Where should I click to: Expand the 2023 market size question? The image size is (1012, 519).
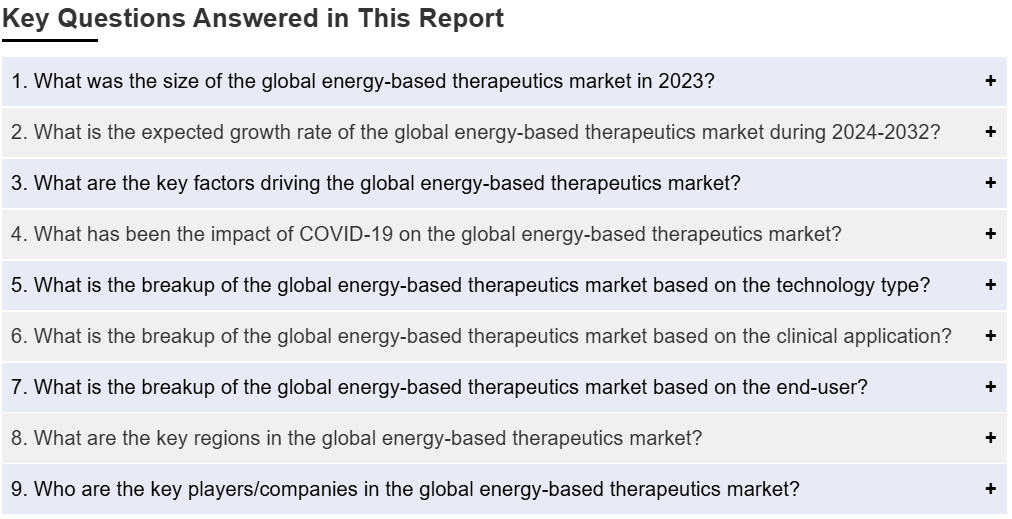(504, 81)
